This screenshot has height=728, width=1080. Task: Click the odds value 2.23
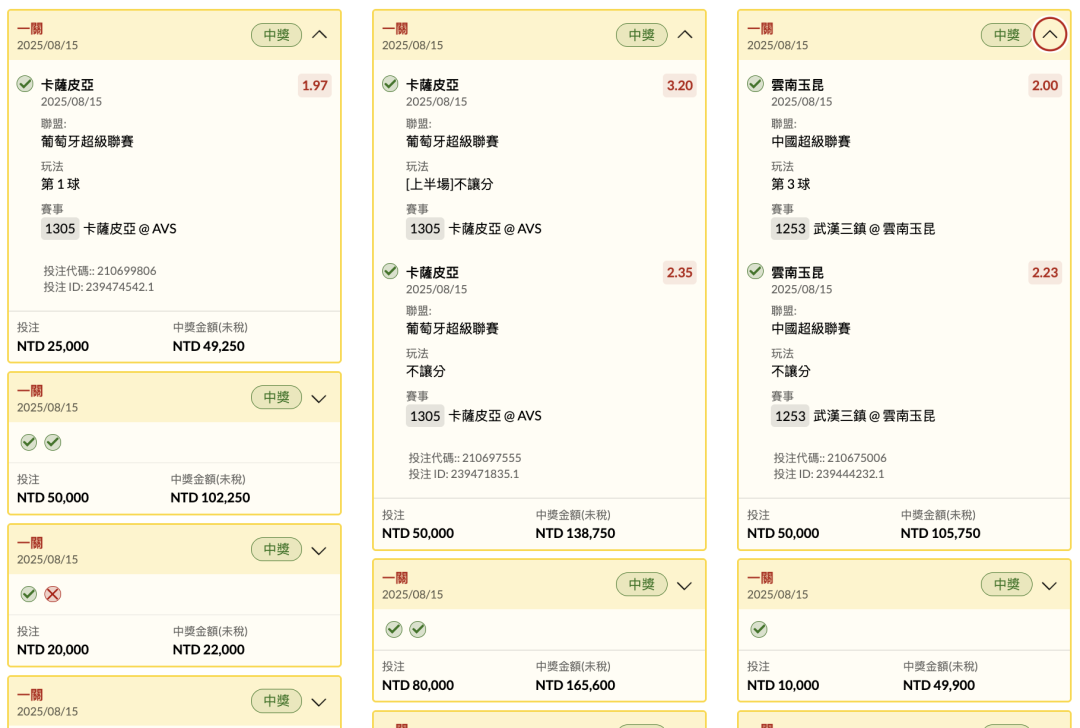[x=1045, y=273]
